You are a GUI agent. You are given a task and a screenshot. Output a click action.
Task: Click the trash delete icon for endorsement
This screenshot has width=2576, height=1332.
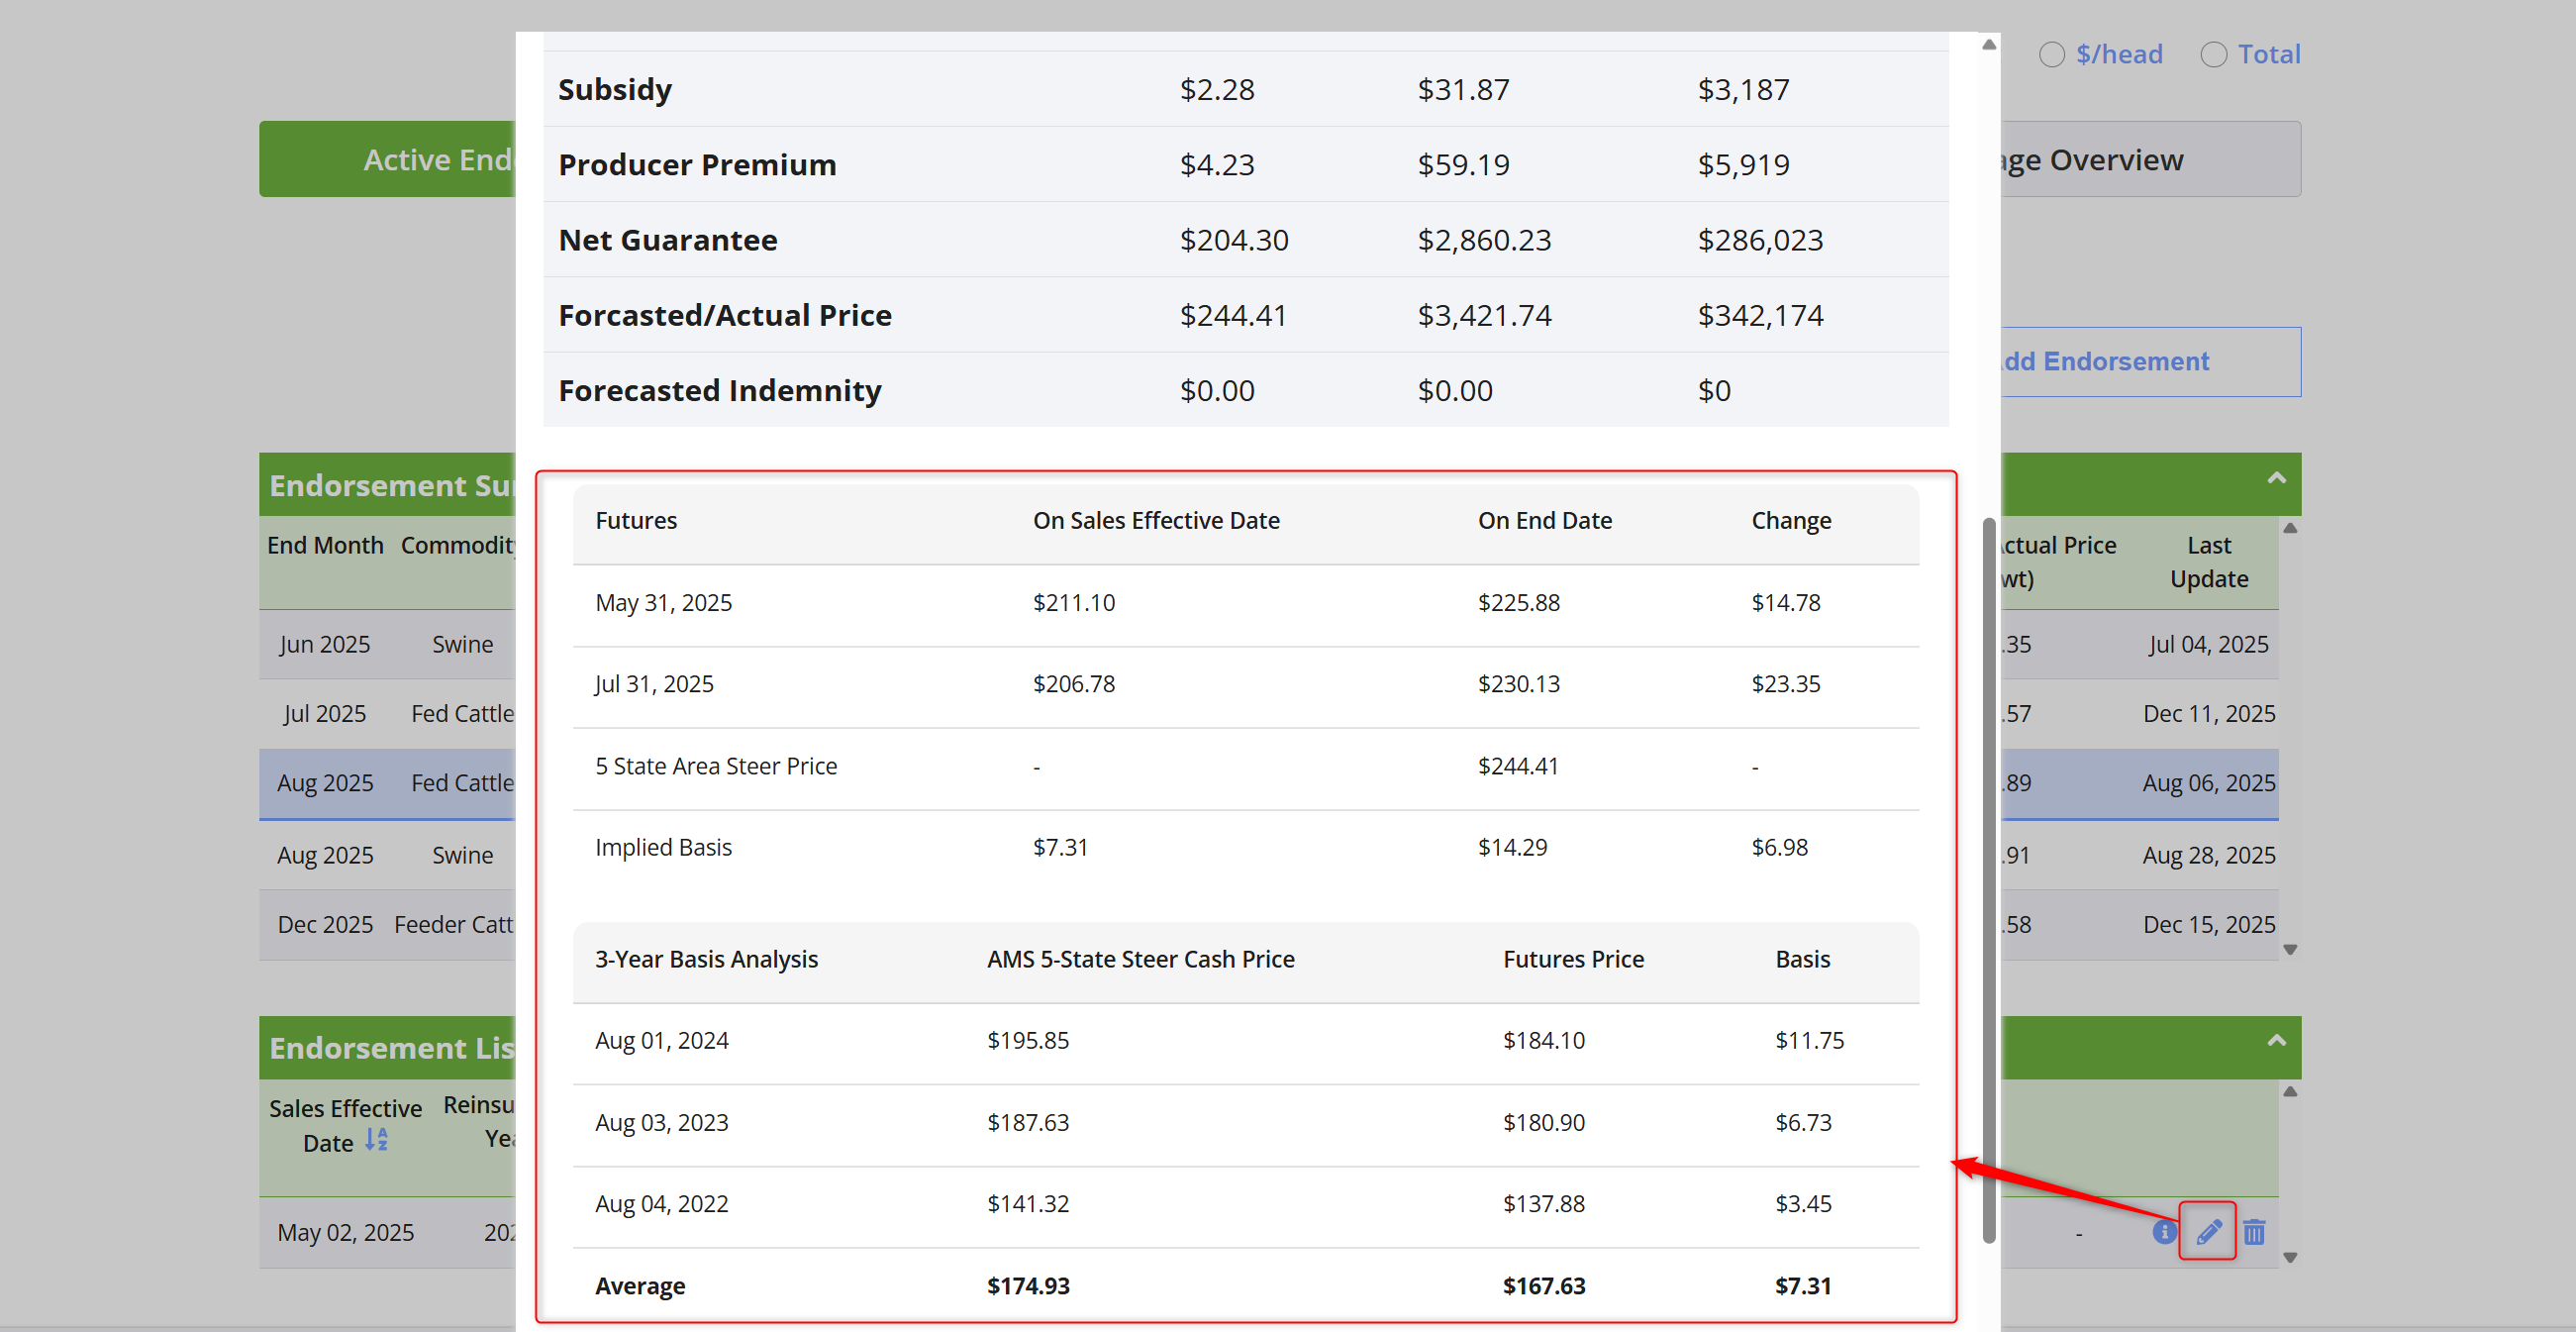click(2254, 1231)
